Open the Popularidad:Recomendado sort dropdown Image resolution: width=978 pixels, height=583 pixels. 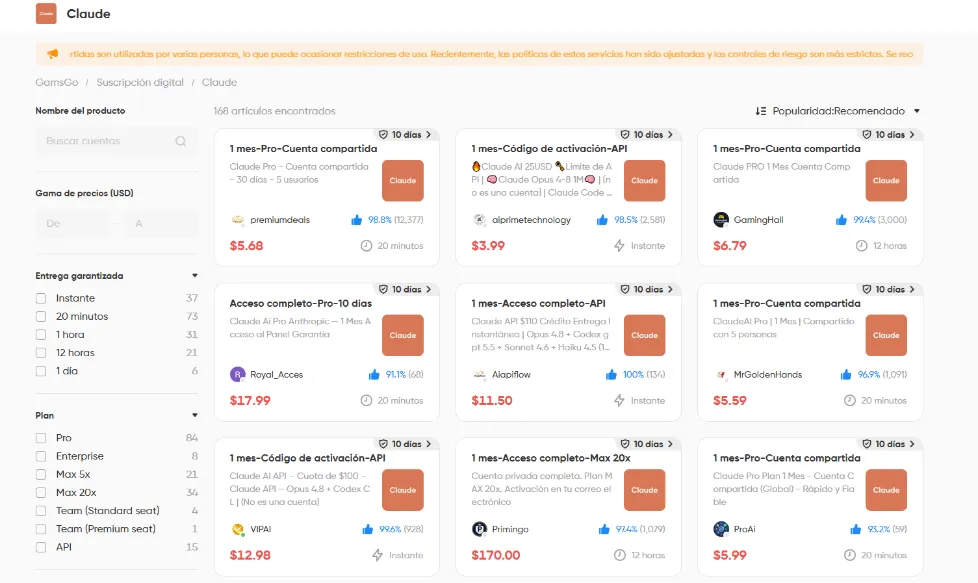pos(838,111)
